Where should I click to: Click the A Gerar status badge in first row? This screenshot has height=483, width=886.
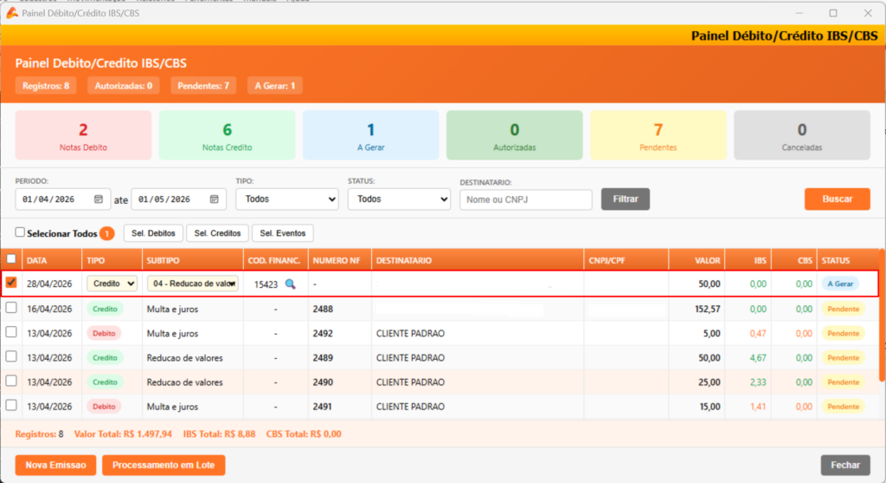point(840,284)
